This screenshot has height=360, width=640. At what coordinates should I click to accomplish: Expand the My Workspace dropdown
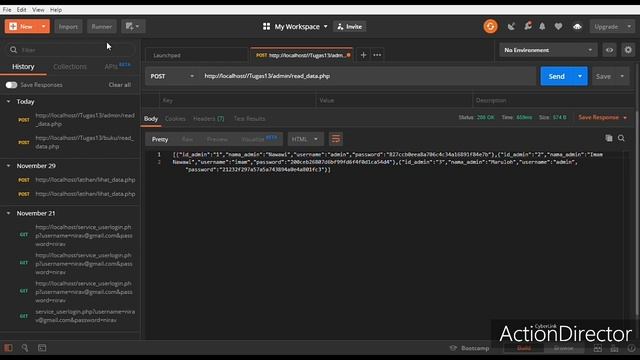(x=325, y=27)
